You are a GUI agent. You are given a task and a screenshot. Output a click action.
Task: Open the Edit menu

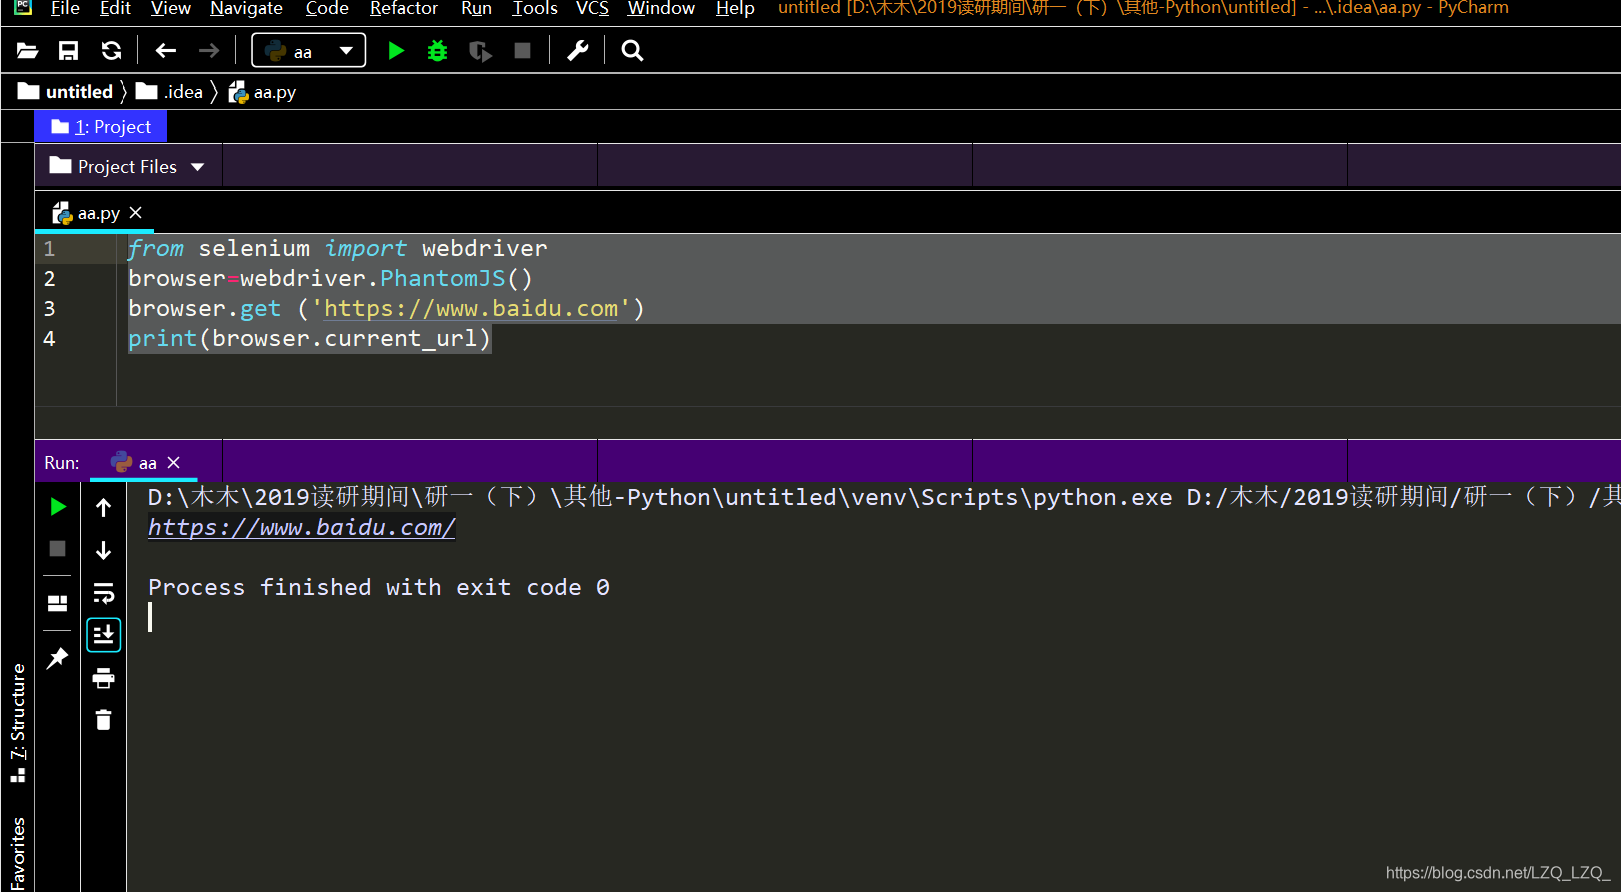(115, 8)
